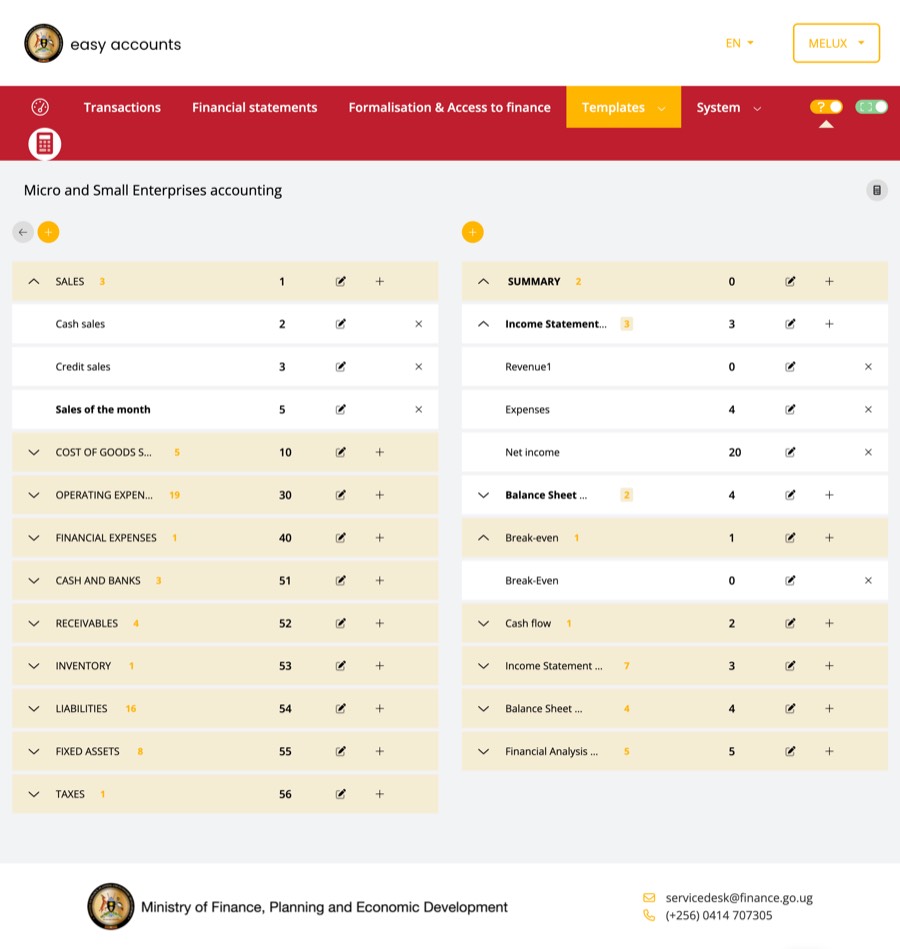900x949 pixels.
Task: Select the Net income row label
Action: pyautogui.click(x=532, y=452)
